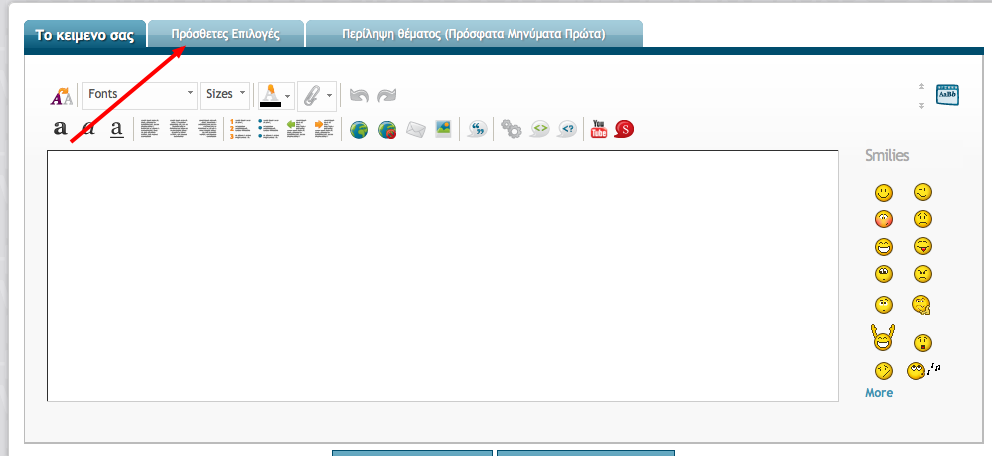Image resolution: width=992 pixels, height=456 pixels.
Task: Click the Remove Text Formatting icon
Action: click(x=61, y=96)
